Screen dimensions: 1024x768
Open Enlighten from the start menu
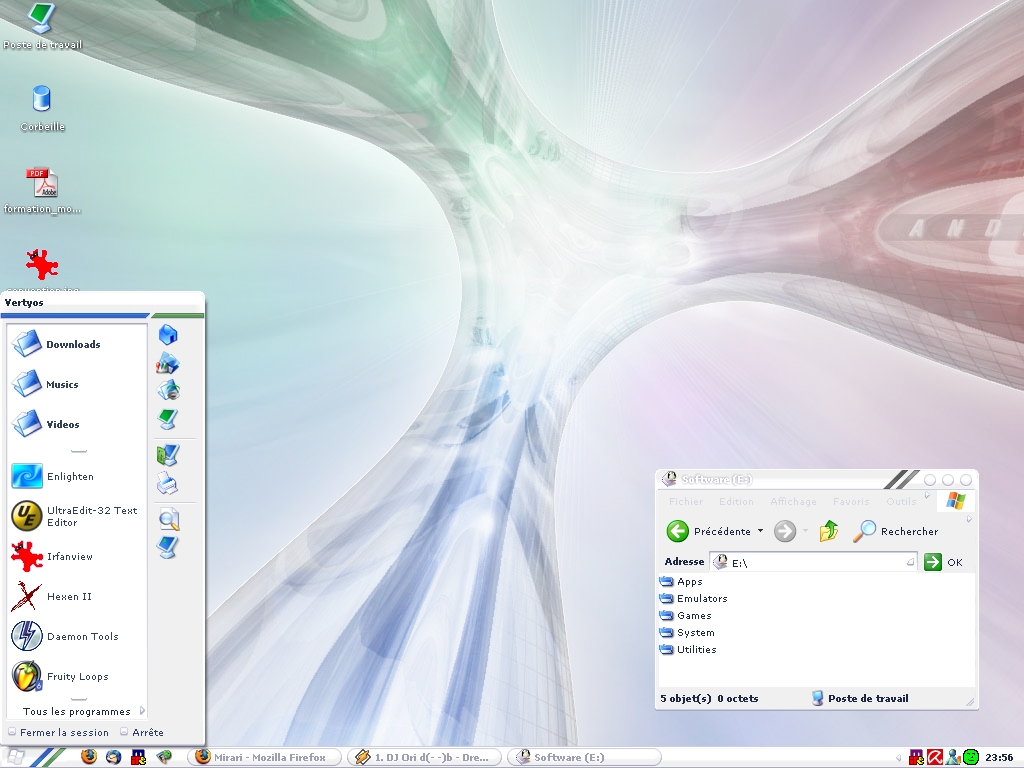pyautogui.click(x=70, y=477)
